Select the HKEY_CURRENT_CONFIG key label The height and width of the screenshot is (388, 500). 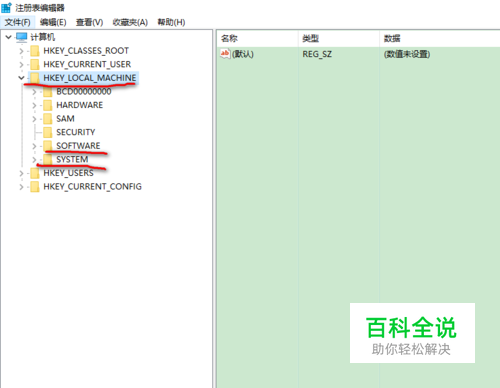92,187
